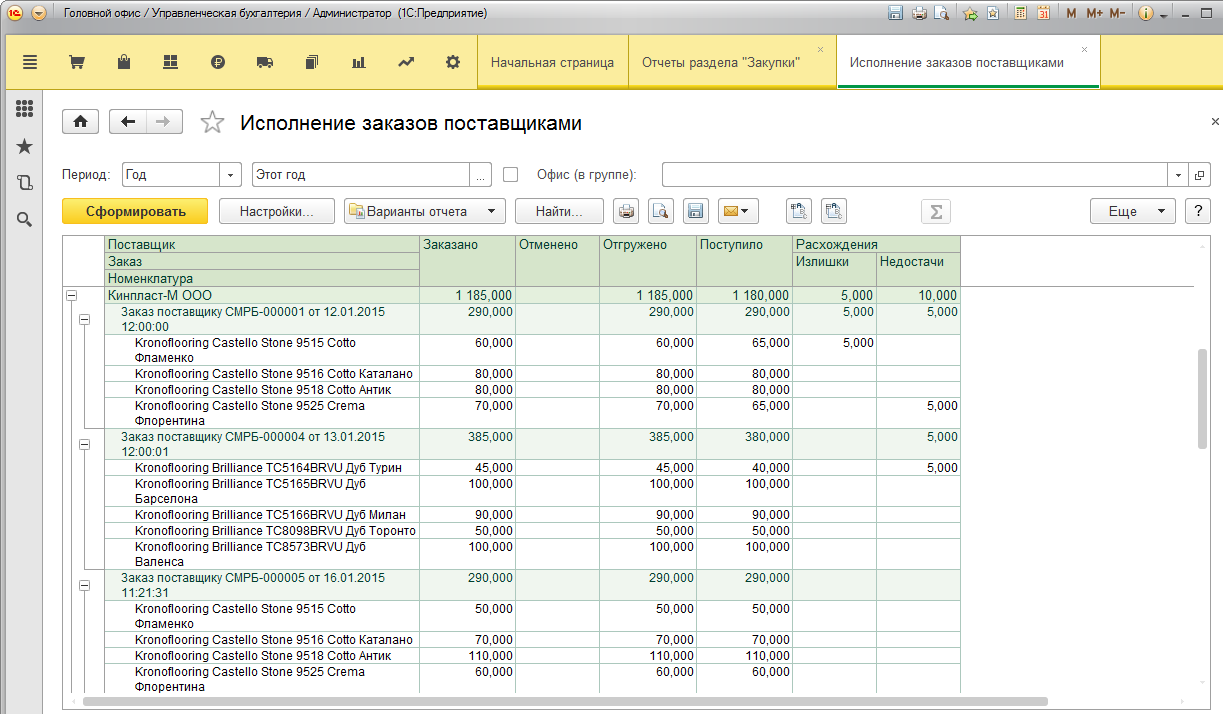Collapse order СМРБ-000004 group
The height and width of the screenshot is (714, 1223).
84,444
